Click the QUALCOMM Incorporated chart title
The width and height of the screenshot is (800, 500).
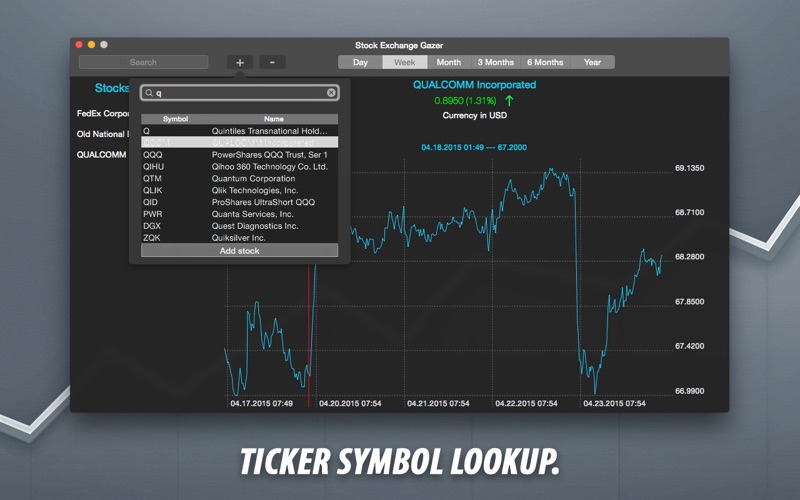coord(474,85)
